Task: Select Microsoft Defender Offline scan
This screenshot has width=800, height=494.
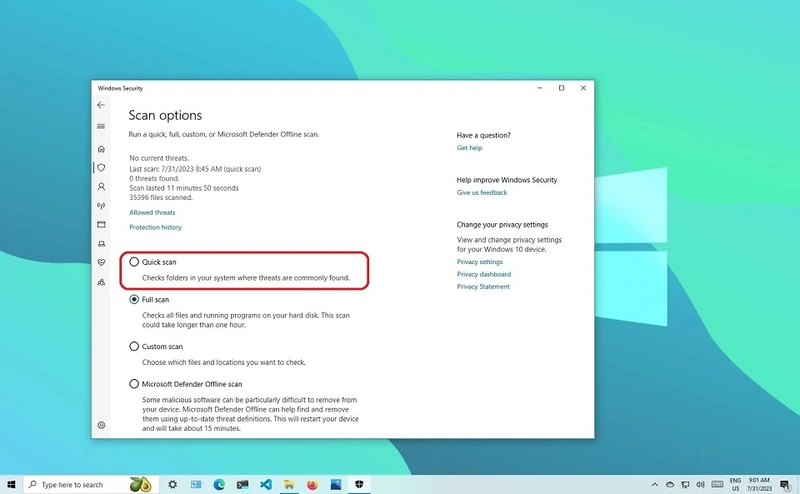Action: tap(134, 384)
